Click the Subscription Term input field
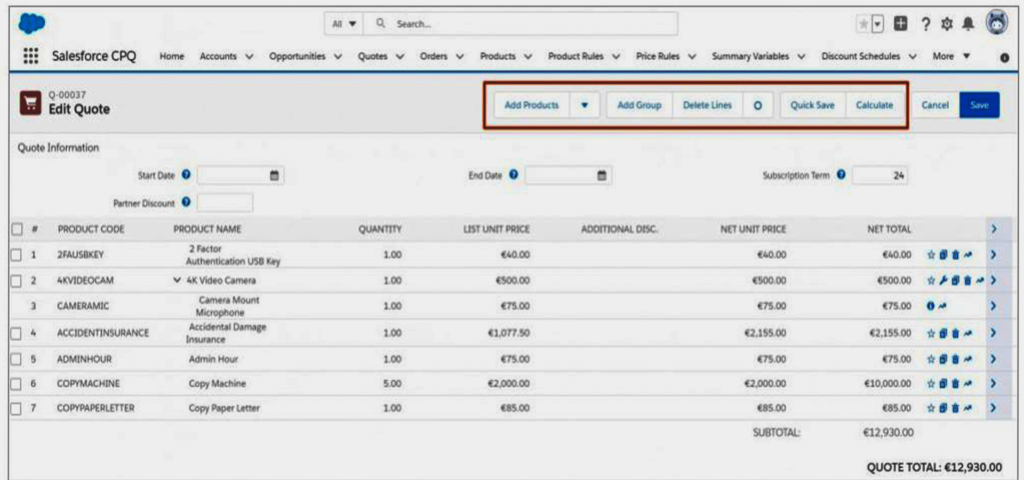The image size is (1024, 480). (880, 175)
